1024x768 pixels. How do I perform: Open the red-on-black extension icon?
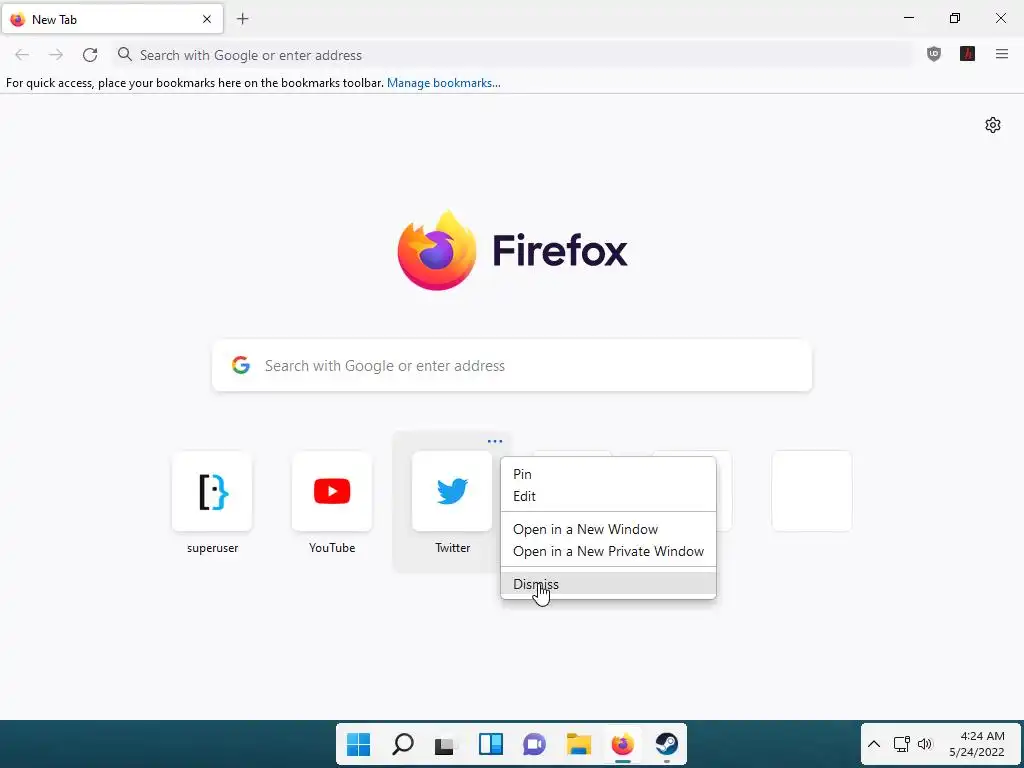[x=967, y=54]
